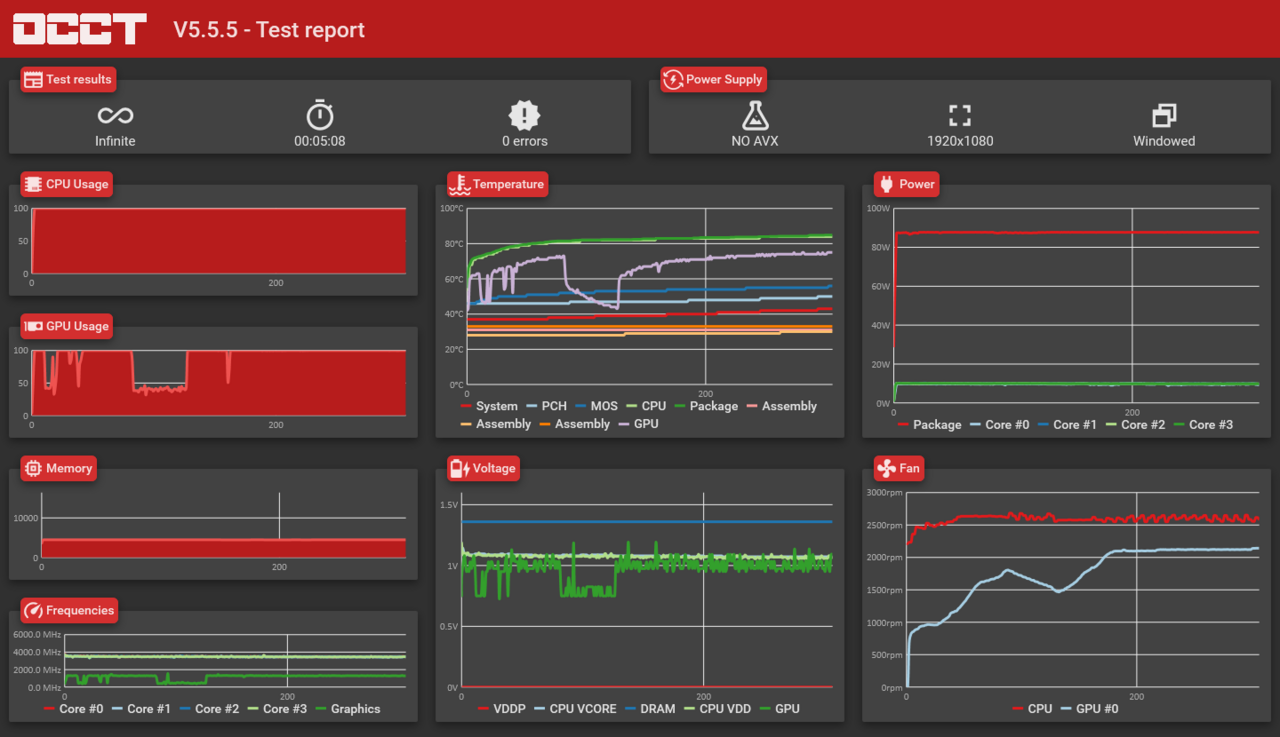Viewport: 1280px width, 737px height.
Task: Click the Temperature header label
Action: click(508, 184)
